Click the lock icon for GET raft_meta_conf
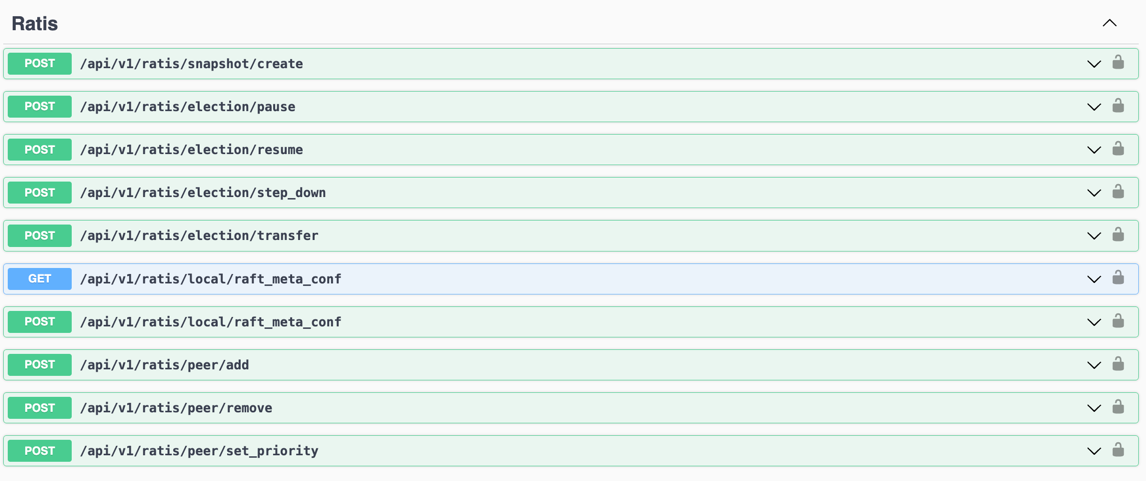This screenshot has width=1146, height=481. [x=1118, y=278]
